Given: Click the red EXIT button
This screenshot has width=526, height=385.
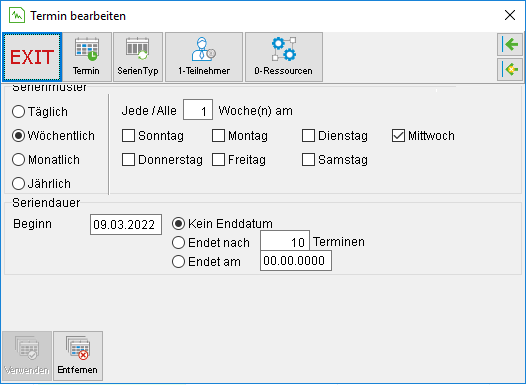Looking at the screenshot, I should [32, 57].
